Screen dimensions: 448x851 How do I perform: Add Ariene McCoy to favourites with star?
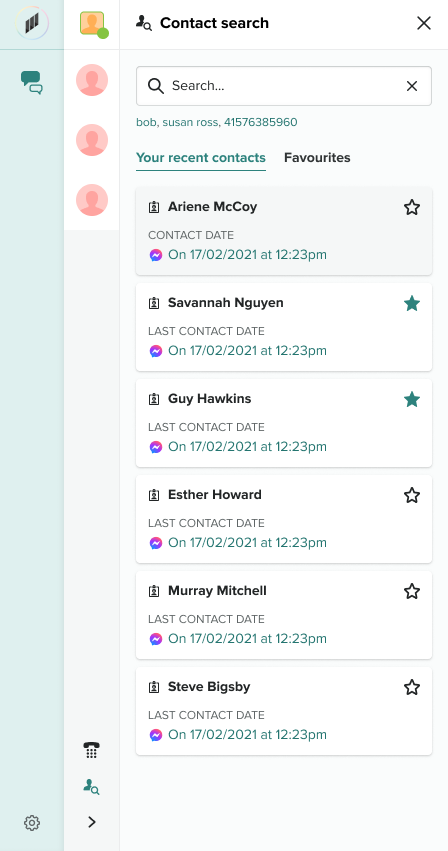(412, 207)
